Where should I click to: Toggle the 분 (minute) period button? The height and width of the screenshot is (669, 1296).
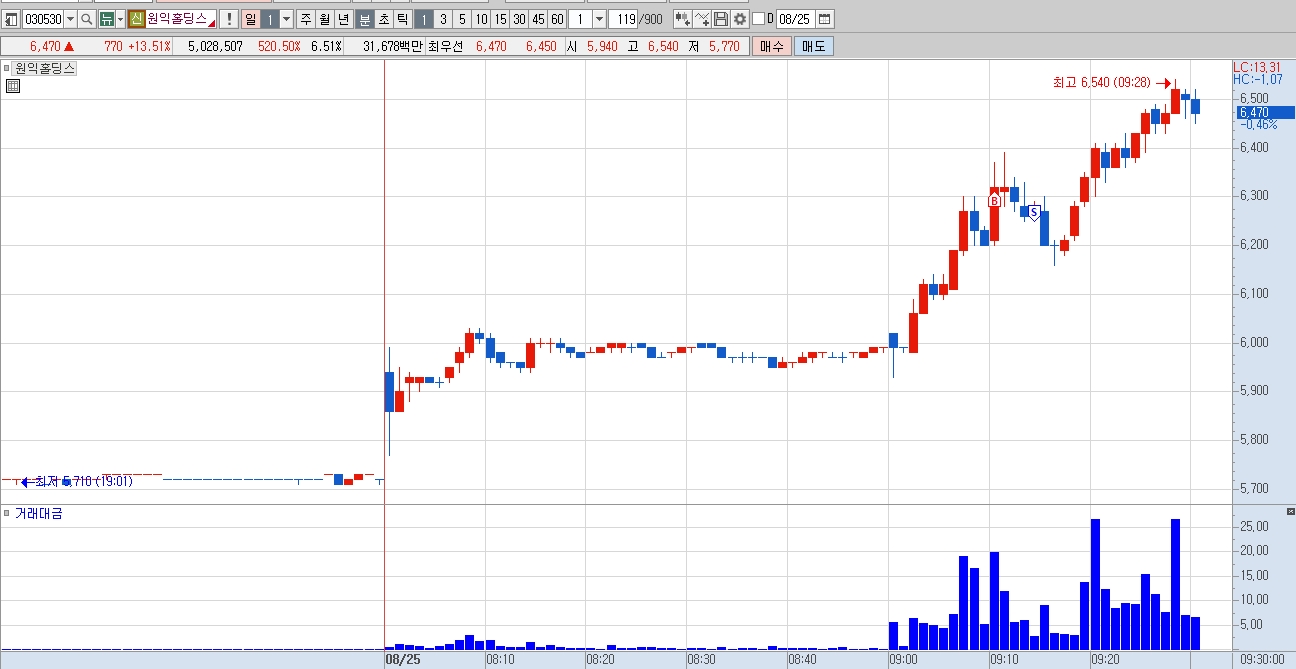tap(365, 19)
